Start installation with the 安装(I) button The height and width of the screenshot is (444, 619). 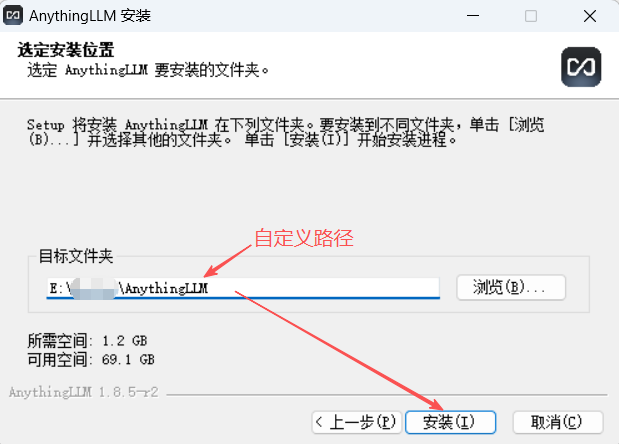click(450, 422)
